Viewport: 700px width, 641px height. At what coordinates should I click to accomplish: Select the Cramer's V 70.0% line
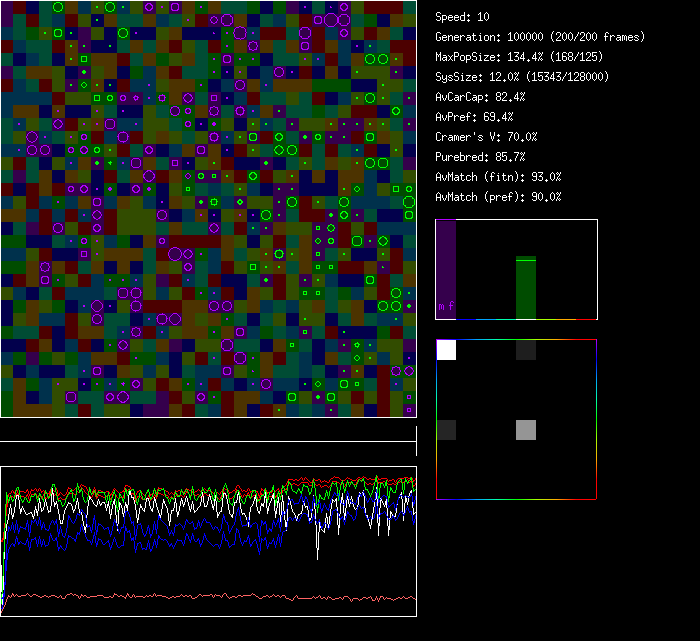point(486,137)
